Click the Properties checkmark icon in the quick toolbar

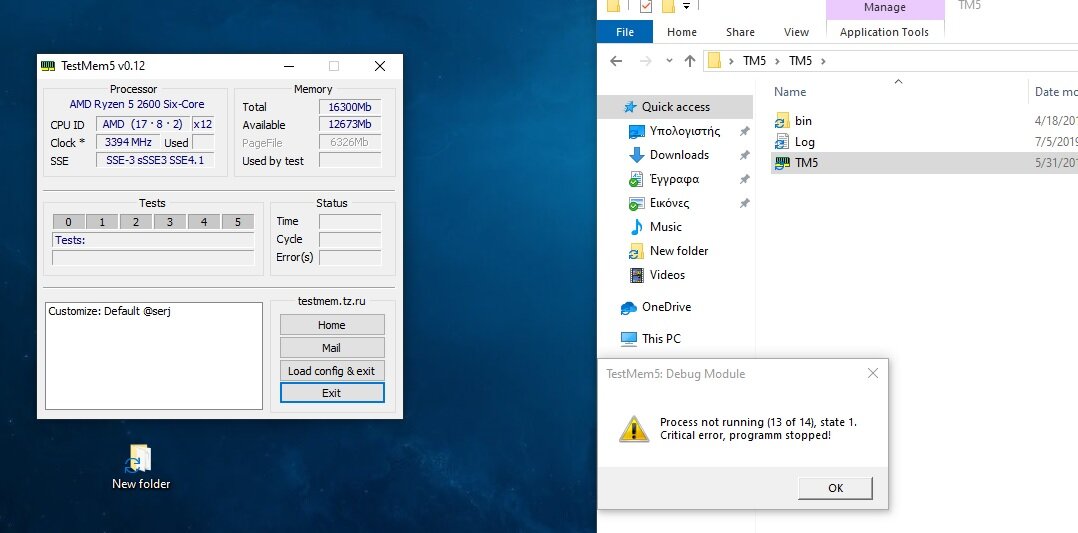(646, 6)
